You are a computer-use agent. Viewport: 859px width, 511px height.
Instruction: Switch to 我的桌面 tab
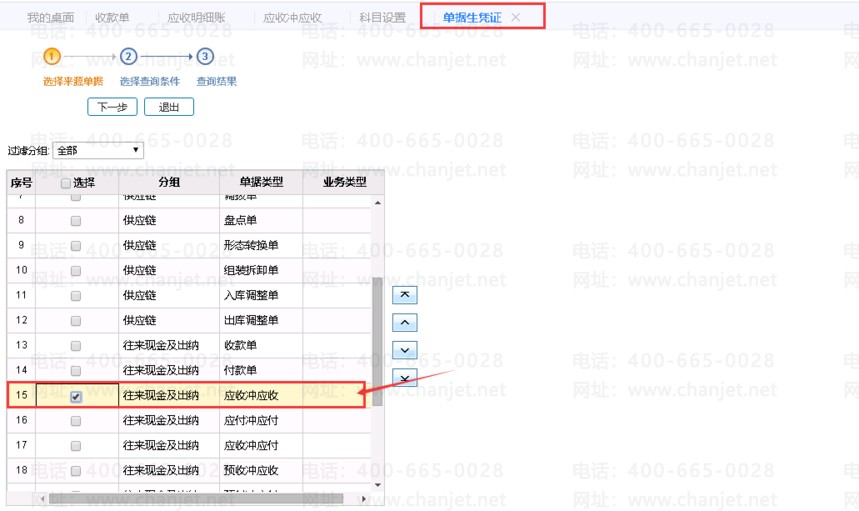coord(50,18)
